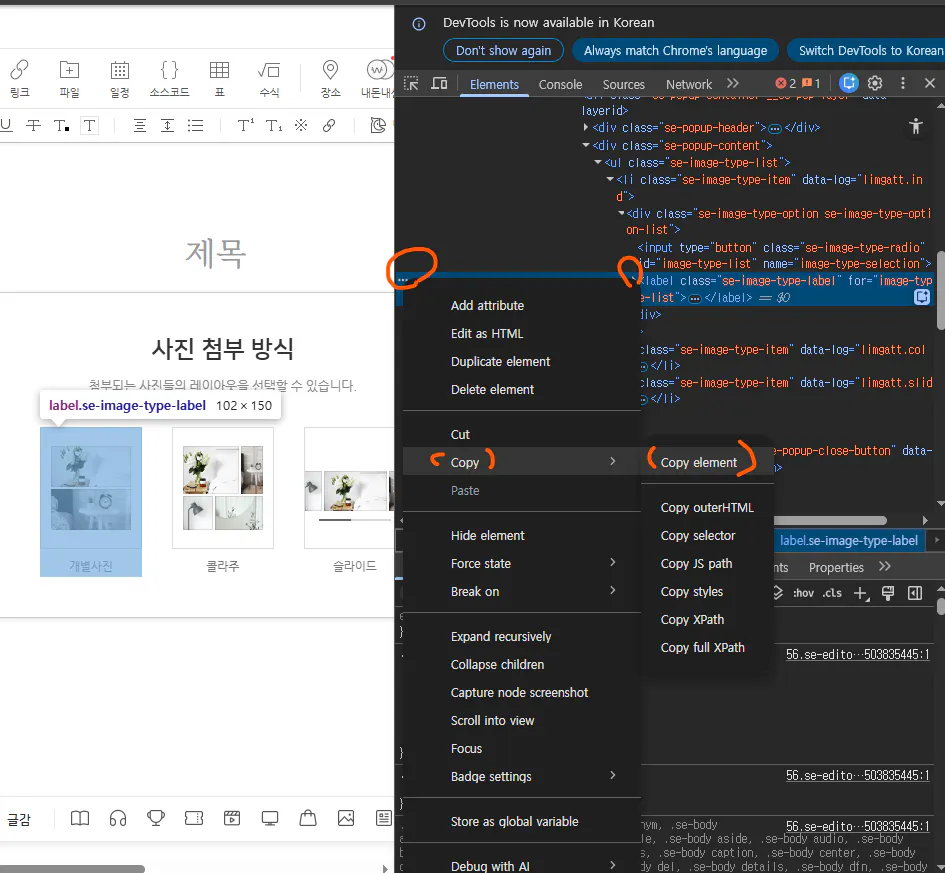This screenshot has height=873, width=945.
Task: Click the shopping bag icon in bottom toolbar
Action: coord(308,818)
